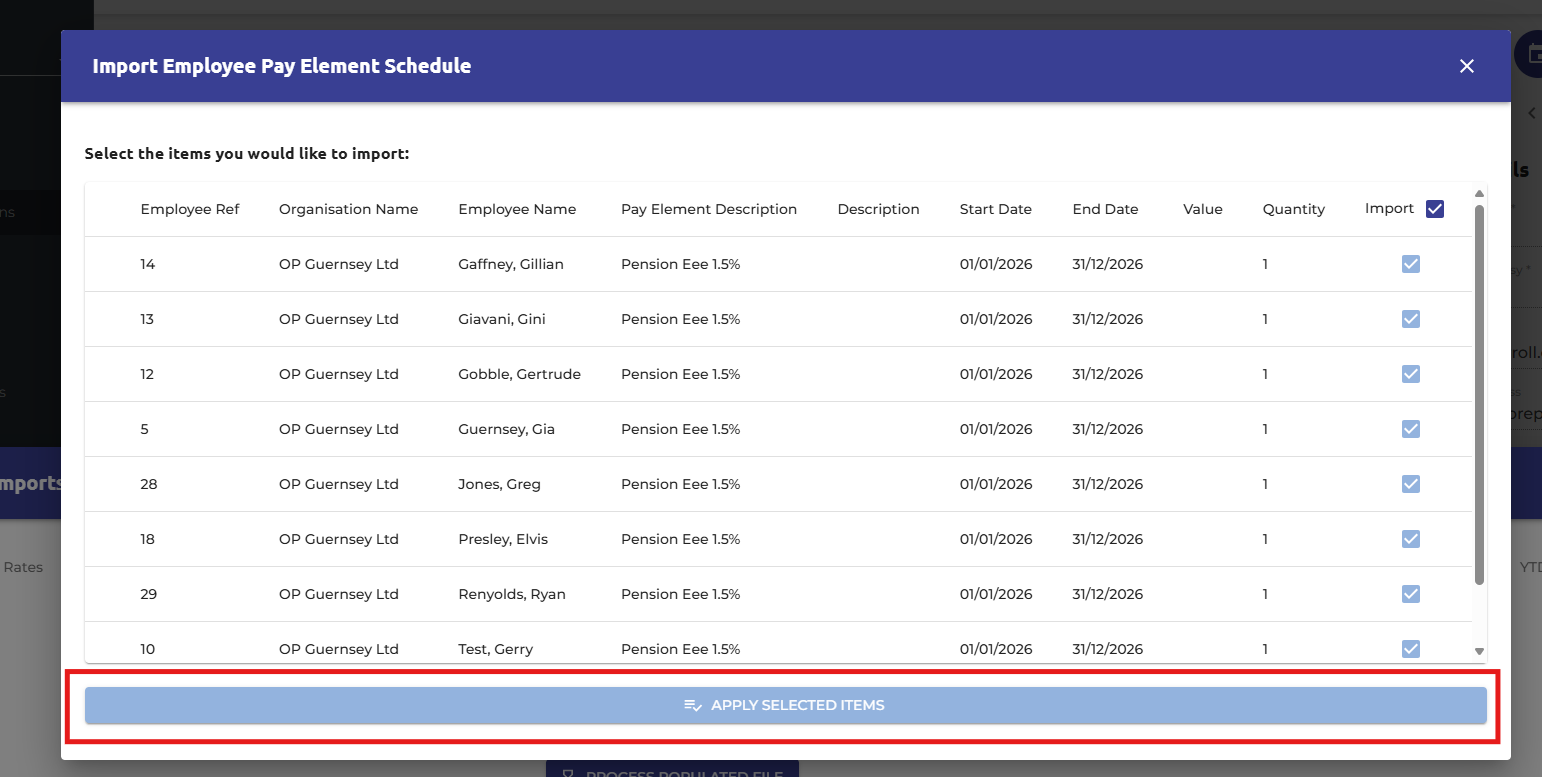
Task: Click end date 31/12/2026 in Test, Gerry row
Action: tap(1108, 649)
